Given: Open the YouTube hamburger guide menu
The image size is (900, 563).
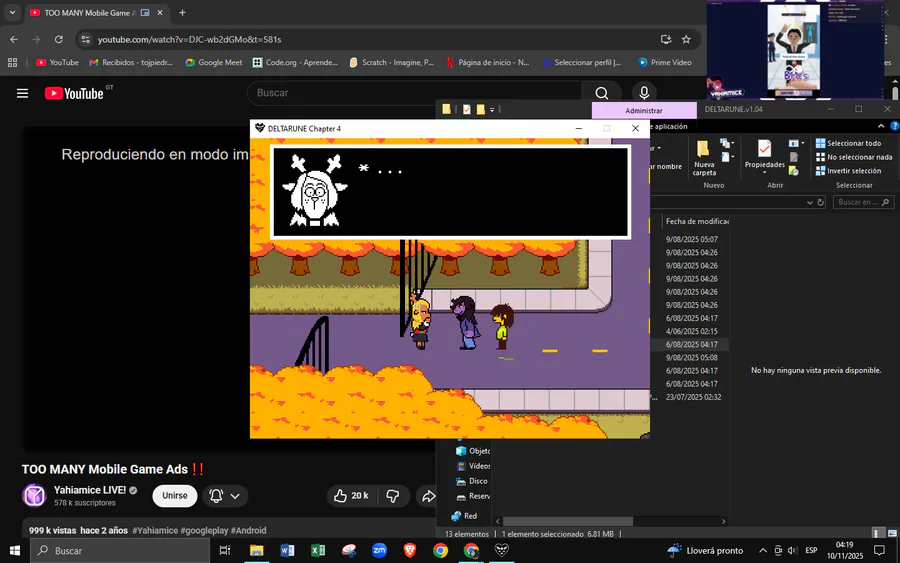Looking at the screenshot, I should pyautogui.click(x=22, y=93).
